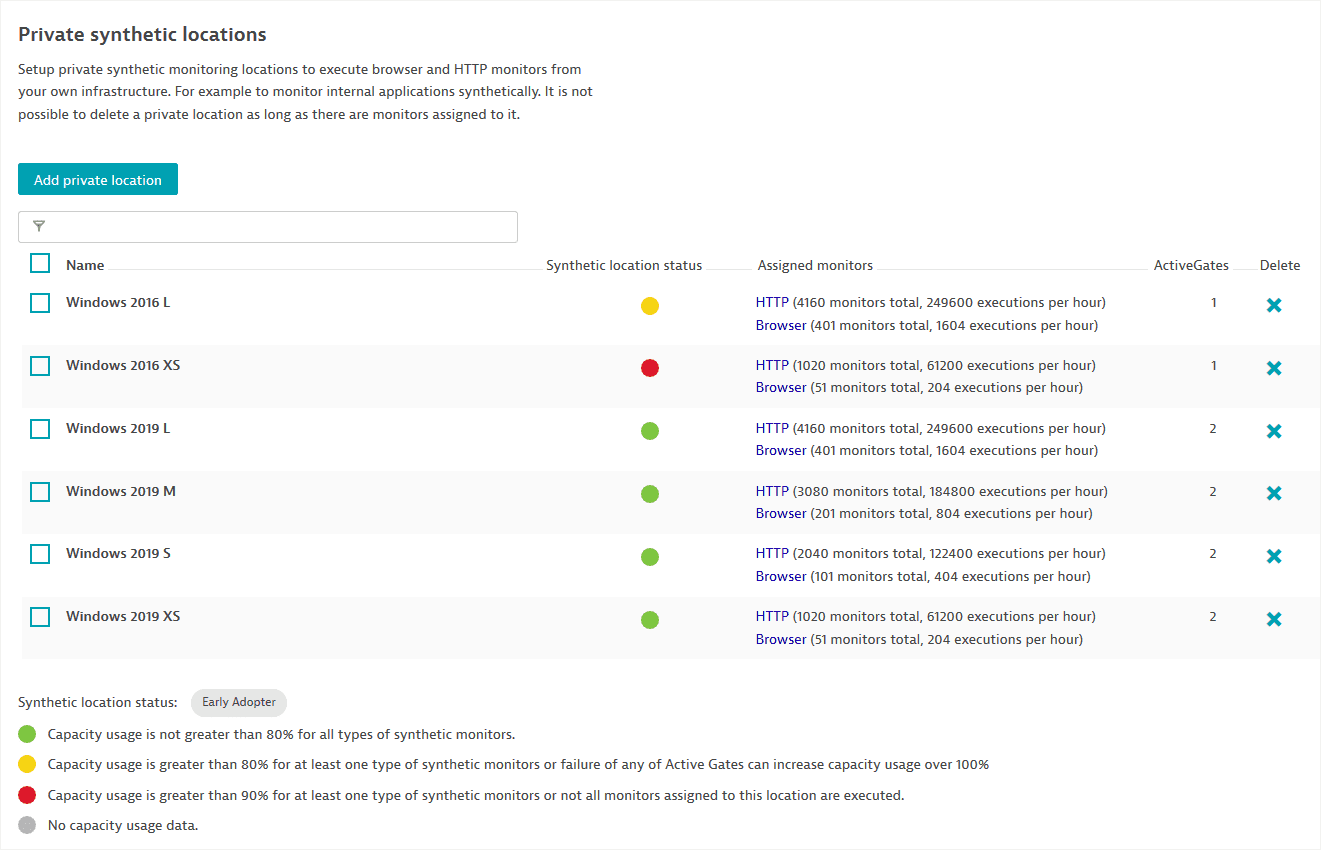1321x850 pixels.
Task: Click the Private synthetic locations heading
Action: pos(142,35)
